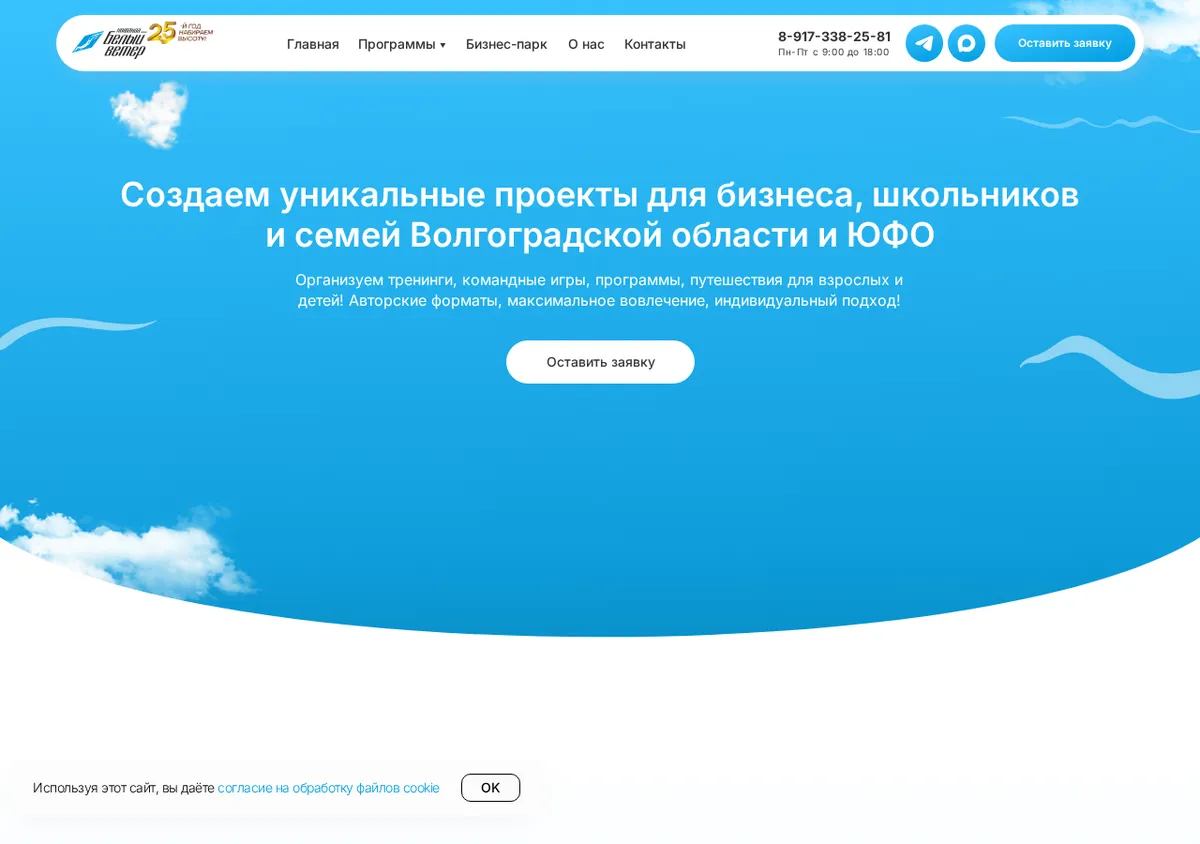
Task: Click the Белый ветер logo
Action: coord(109,43)
